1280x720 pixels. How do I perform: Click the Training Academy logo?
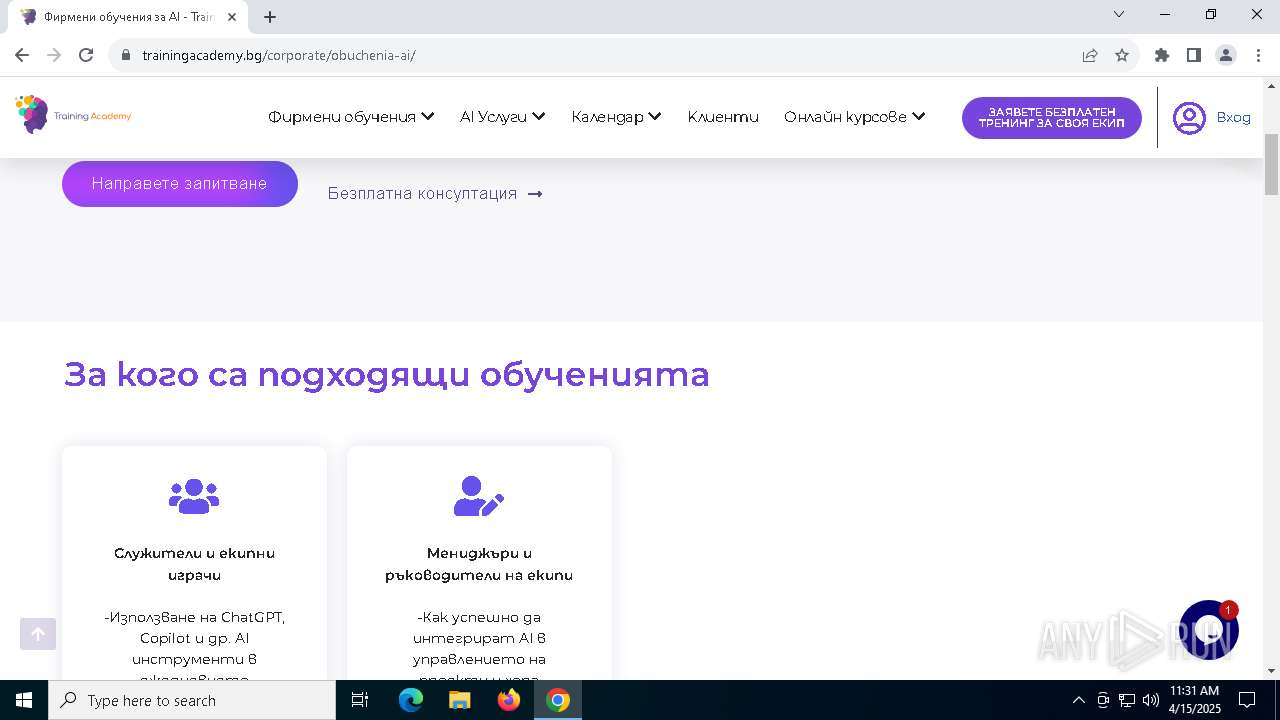[74, 115]
